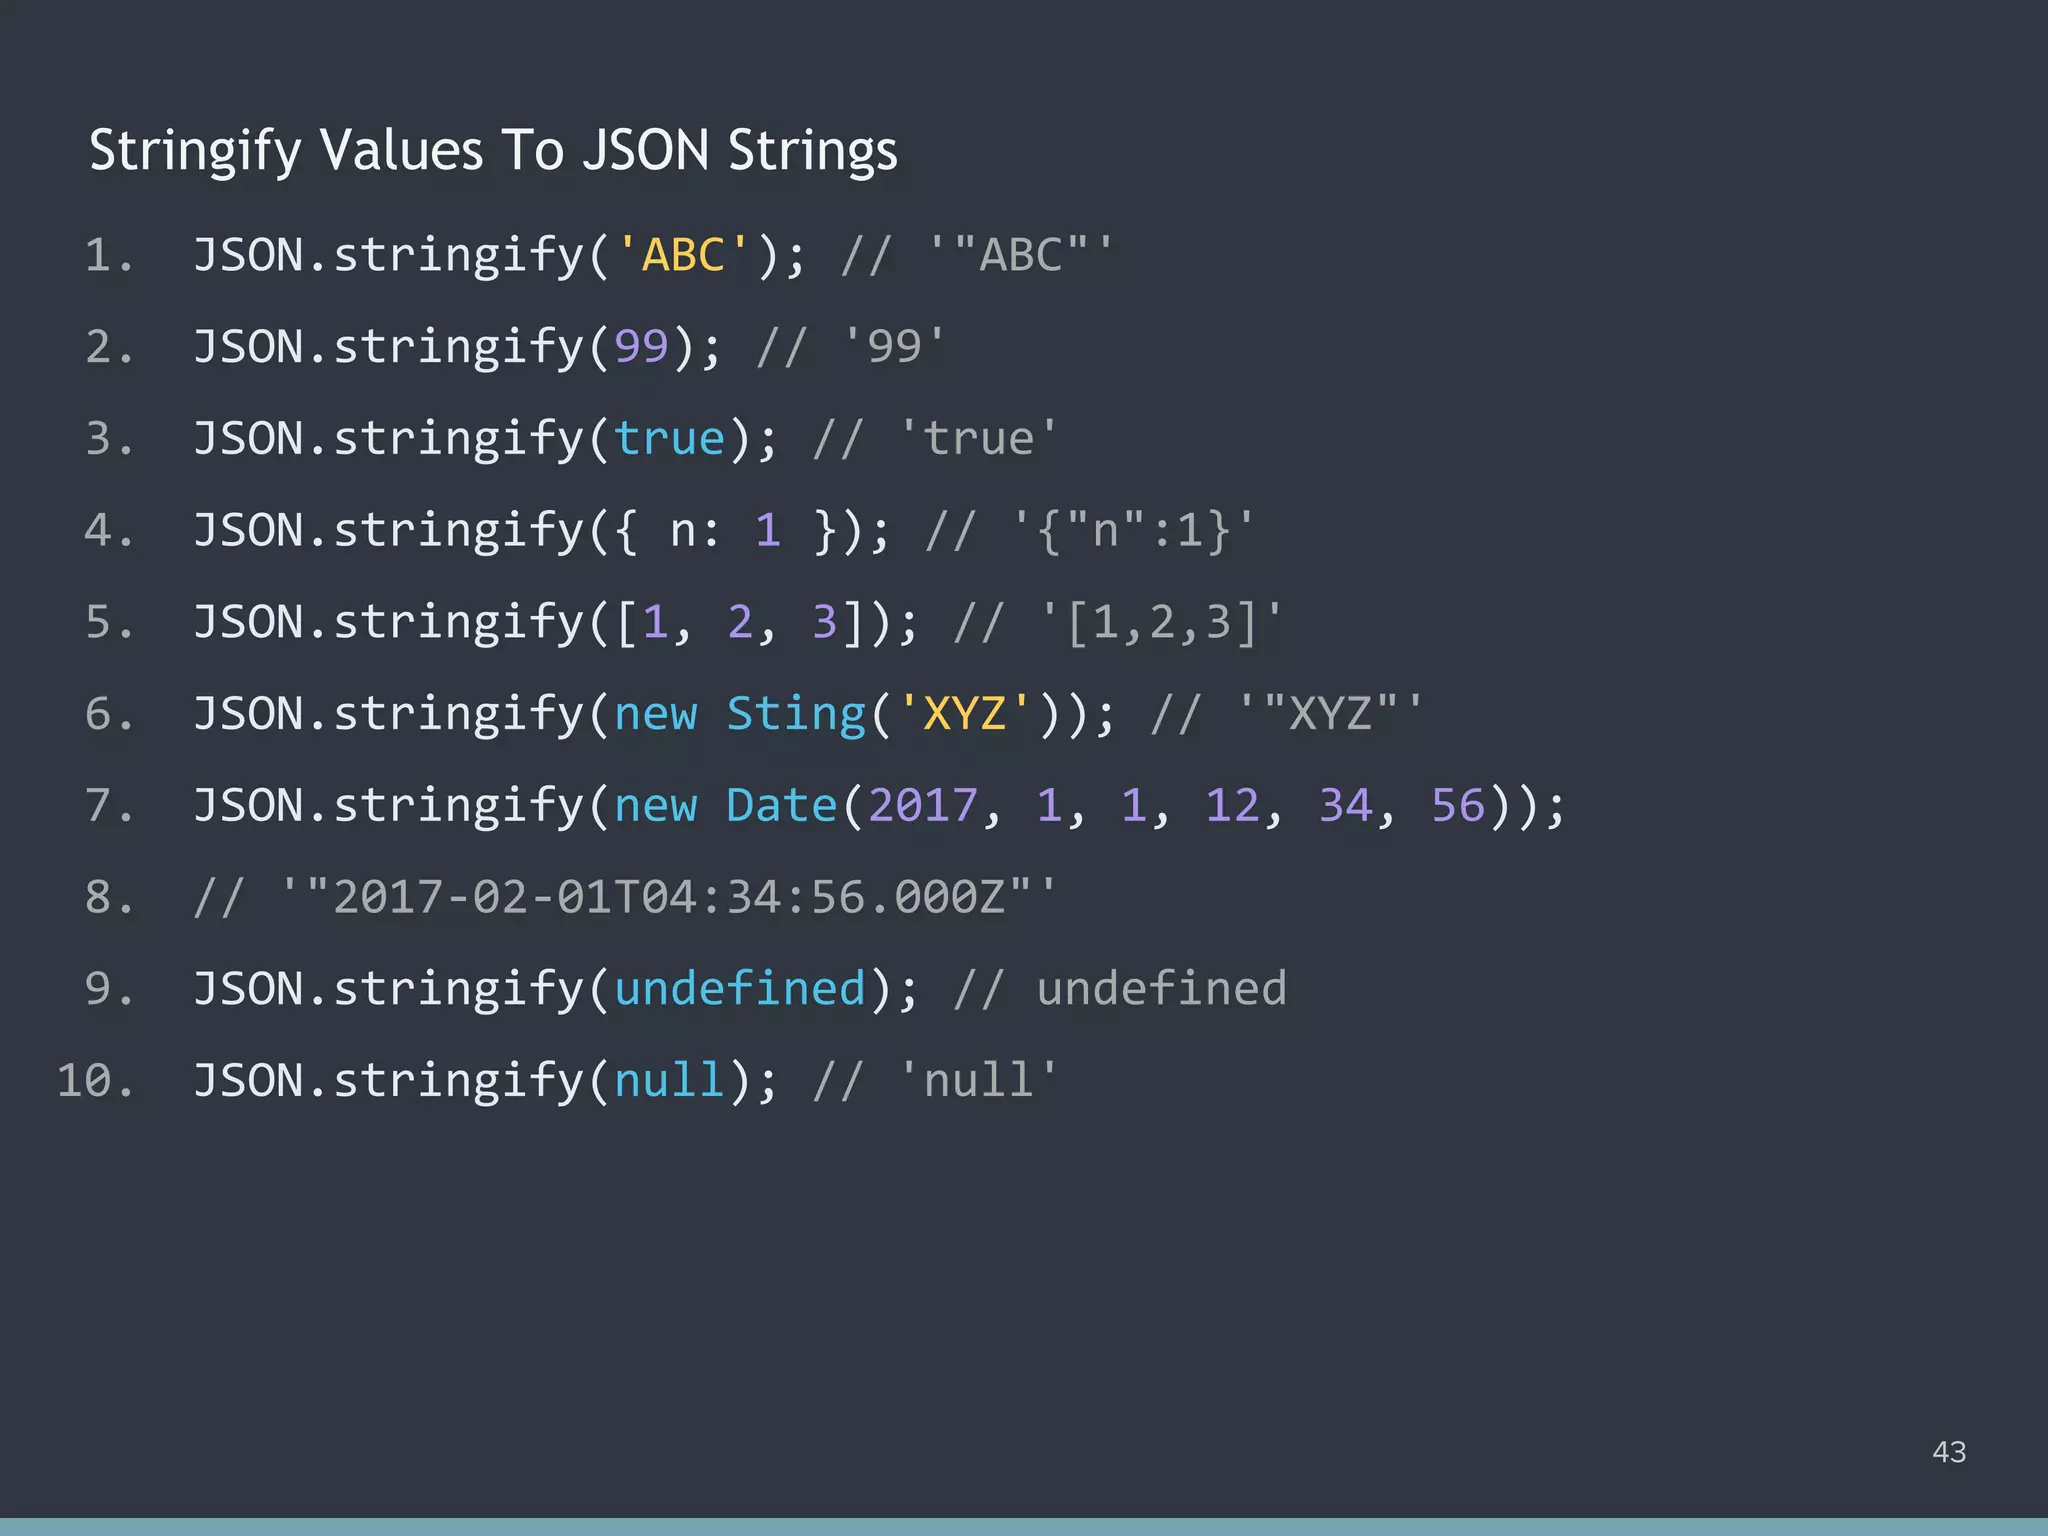Viewport: 2048px width, 1536px height.
Task: Select the comment '{"n":1}' on line 4
Action: (x=1131, y=529)
